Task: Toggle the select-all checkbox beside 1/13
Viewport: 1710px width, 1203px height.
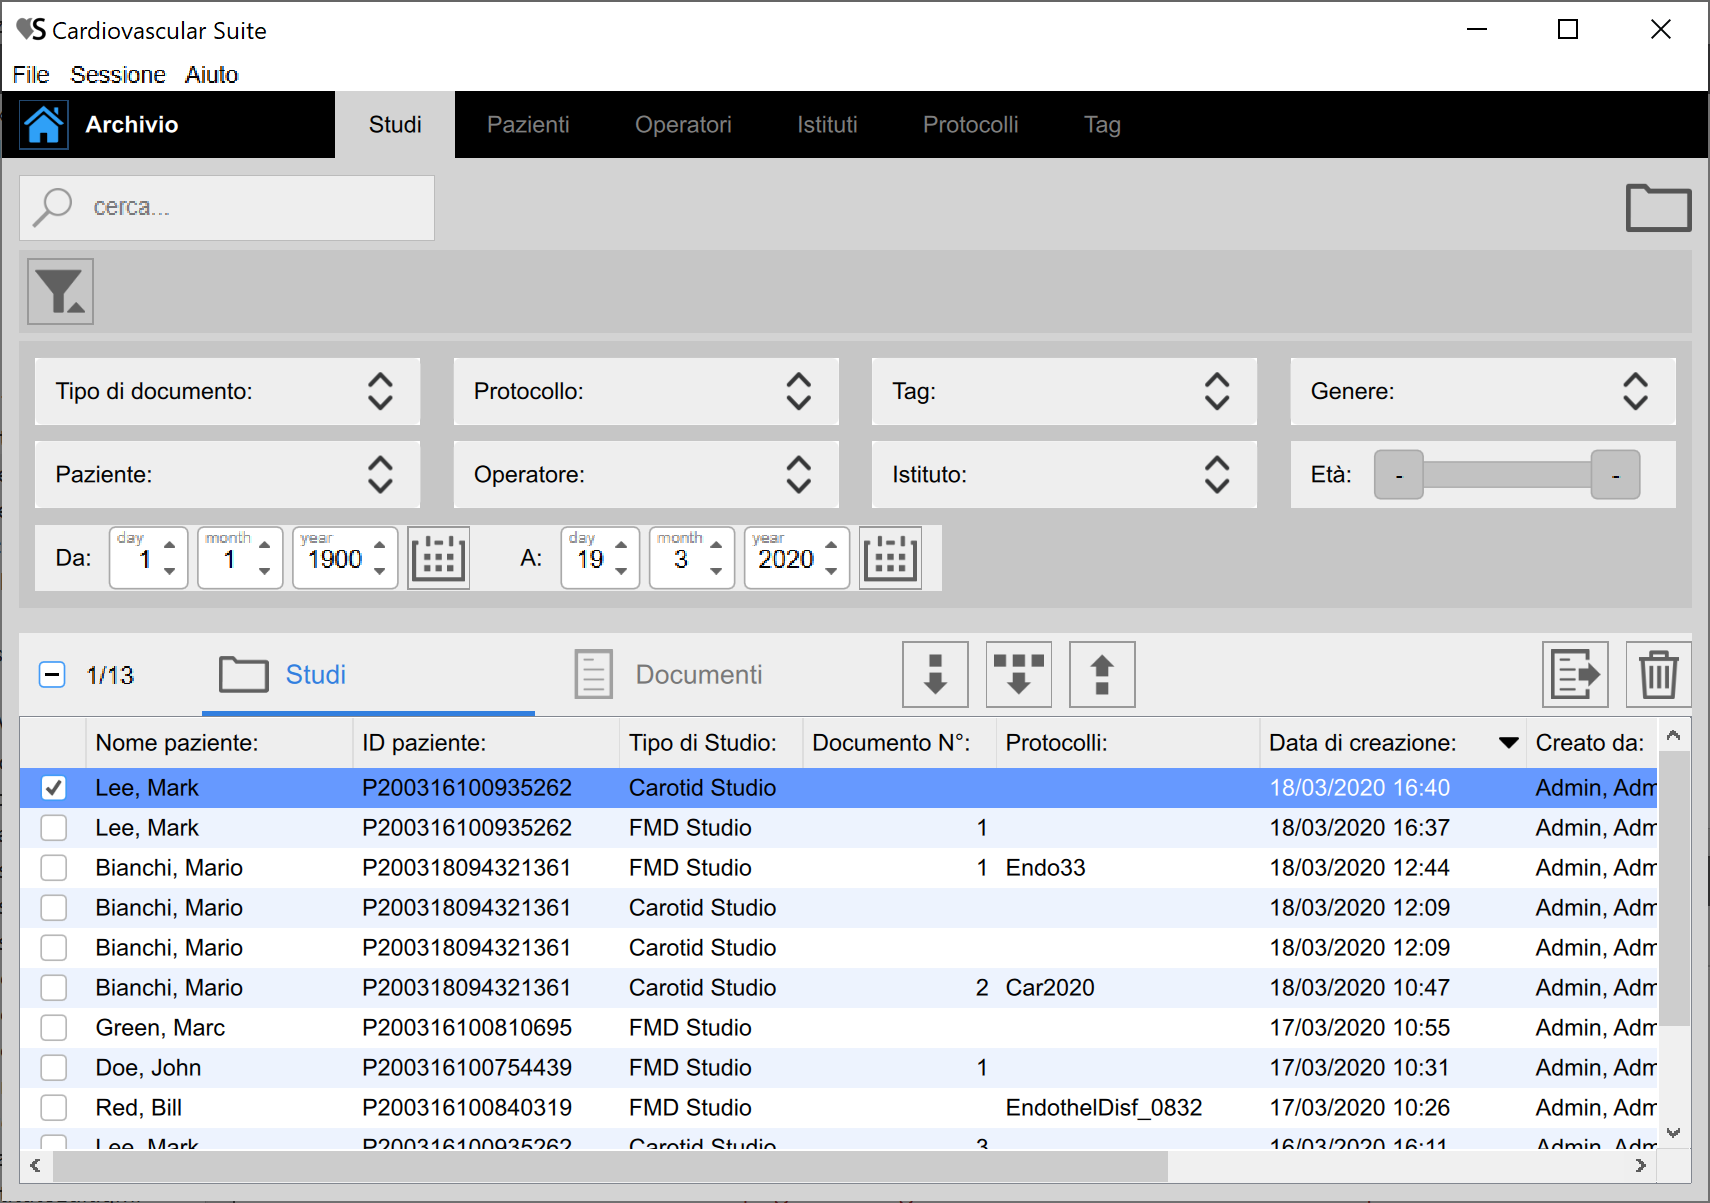Action: (52, 675)
